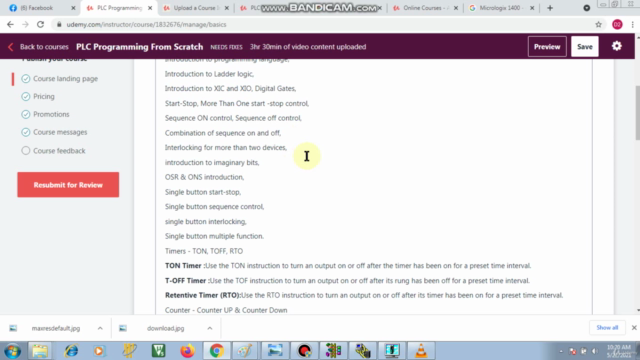
Task: Open the Course messages section
Action: coord(60,132)
